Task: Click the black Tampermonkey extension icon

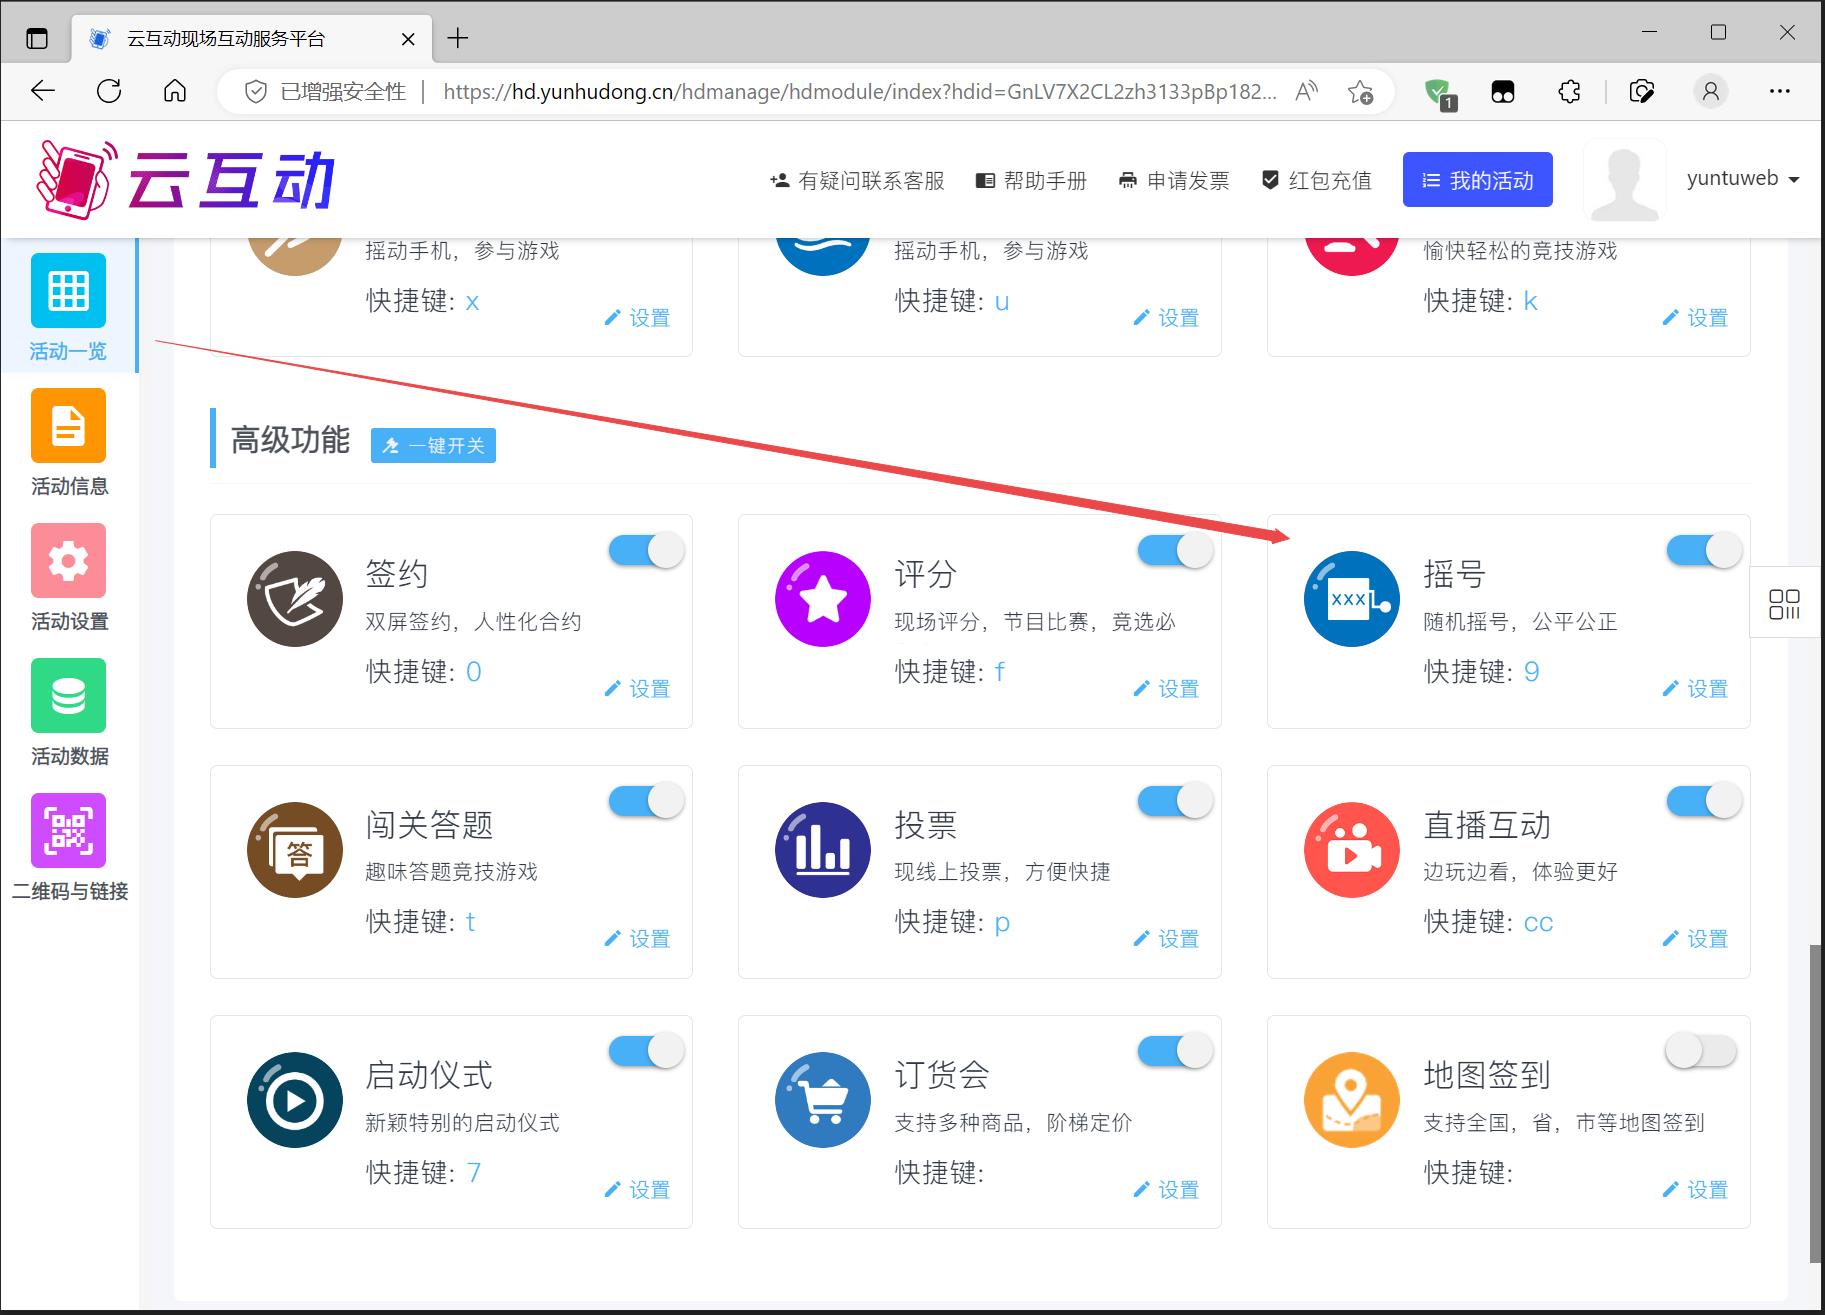Action: pos(1503,92)
